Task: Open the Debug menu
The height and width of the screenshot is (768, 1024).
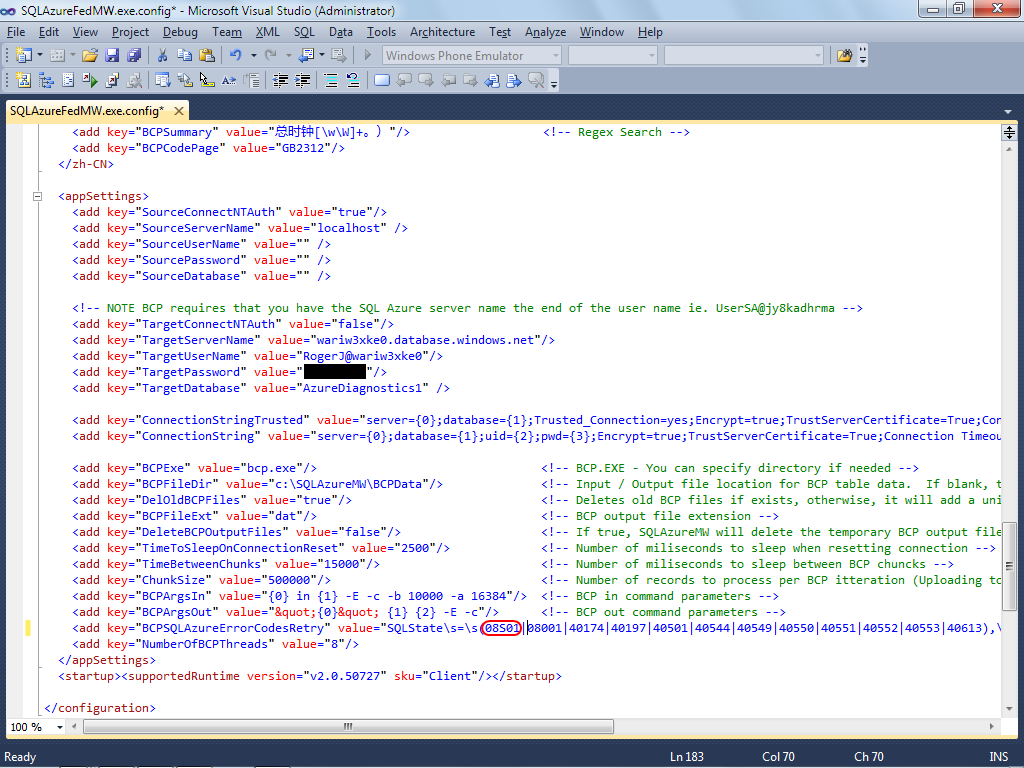Action: (180, 32)
